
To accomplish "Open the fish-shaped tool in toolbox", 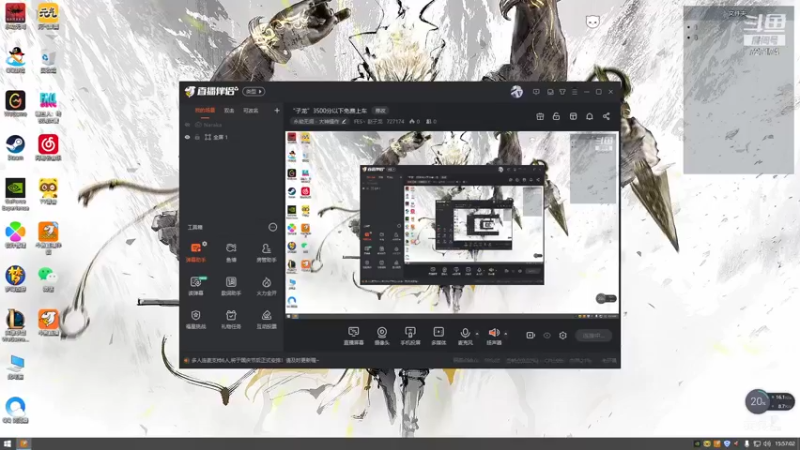I will 231,252.
